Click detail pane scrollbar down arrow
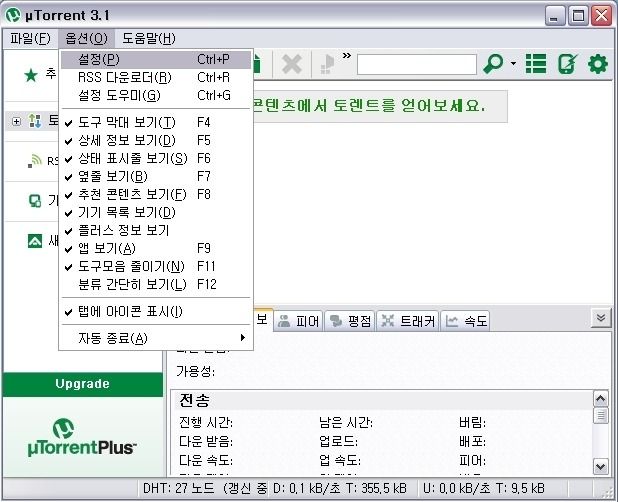This screenshot has height=502, width=618. coord(600,467)
